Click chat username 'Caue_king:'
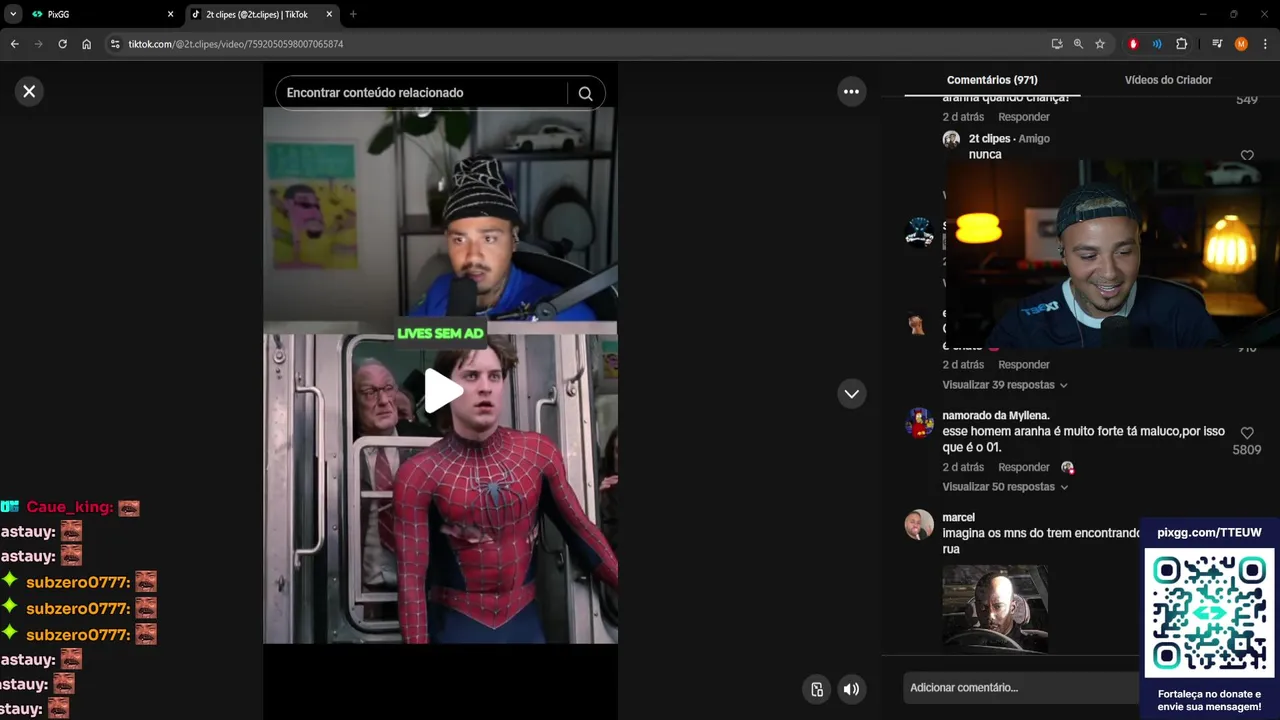Screen dimensions: 1280x720 (70, 508)
